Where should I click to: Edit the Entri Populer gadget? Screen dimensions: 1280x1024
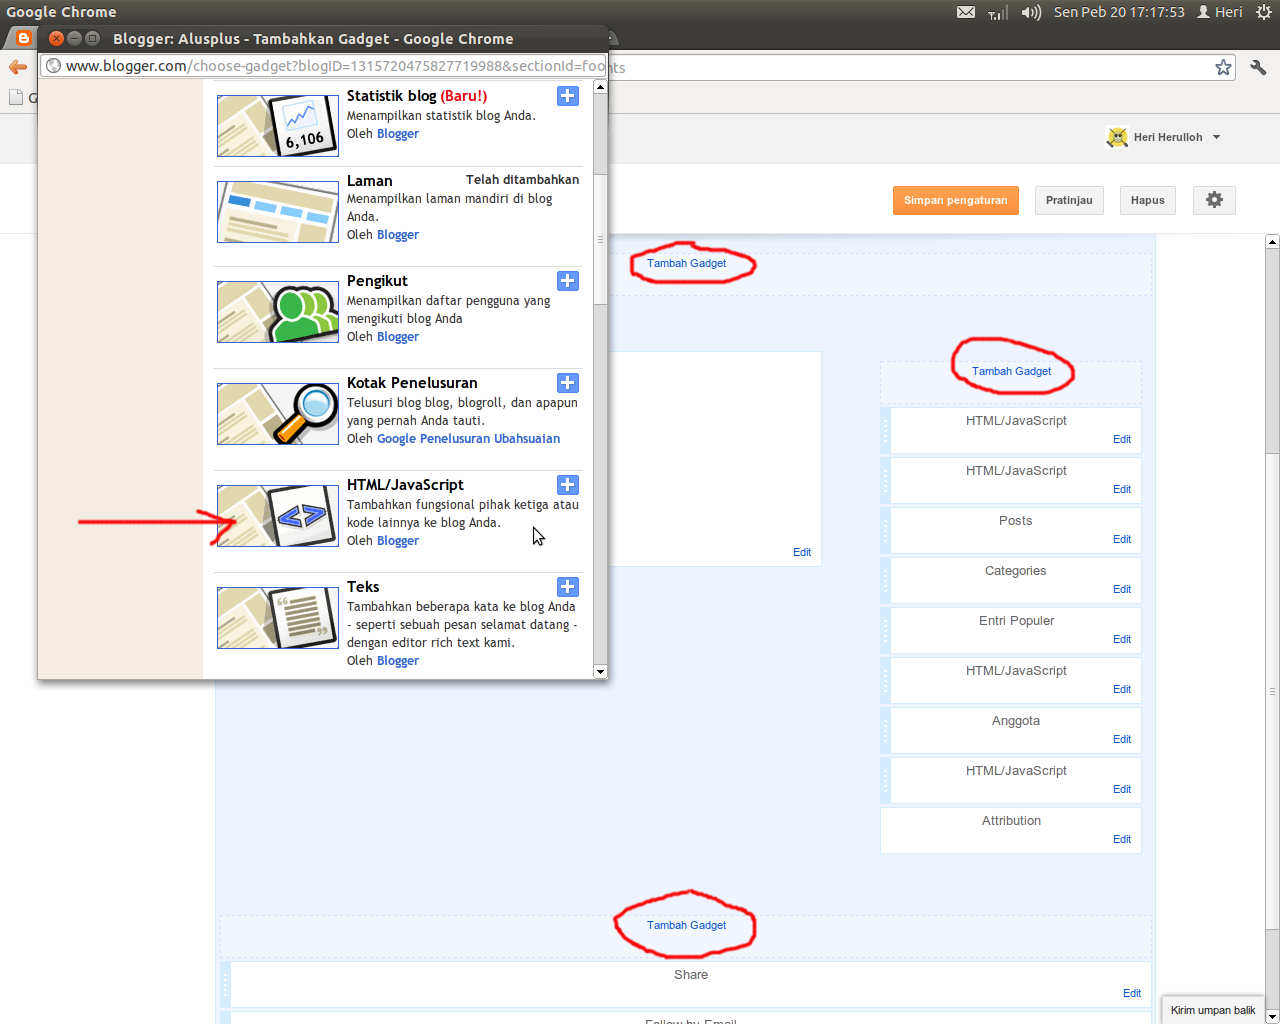1122,639
